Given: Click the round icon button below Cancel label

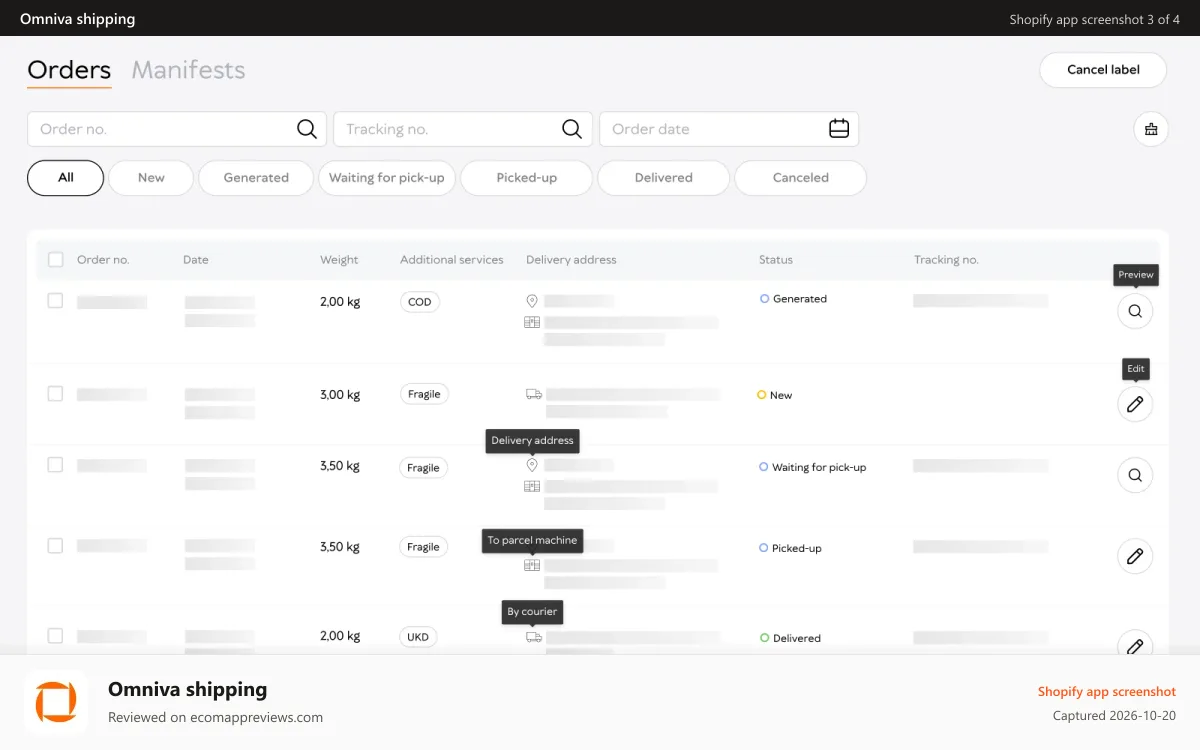Looking at the screenshot, I should 1151,129.
